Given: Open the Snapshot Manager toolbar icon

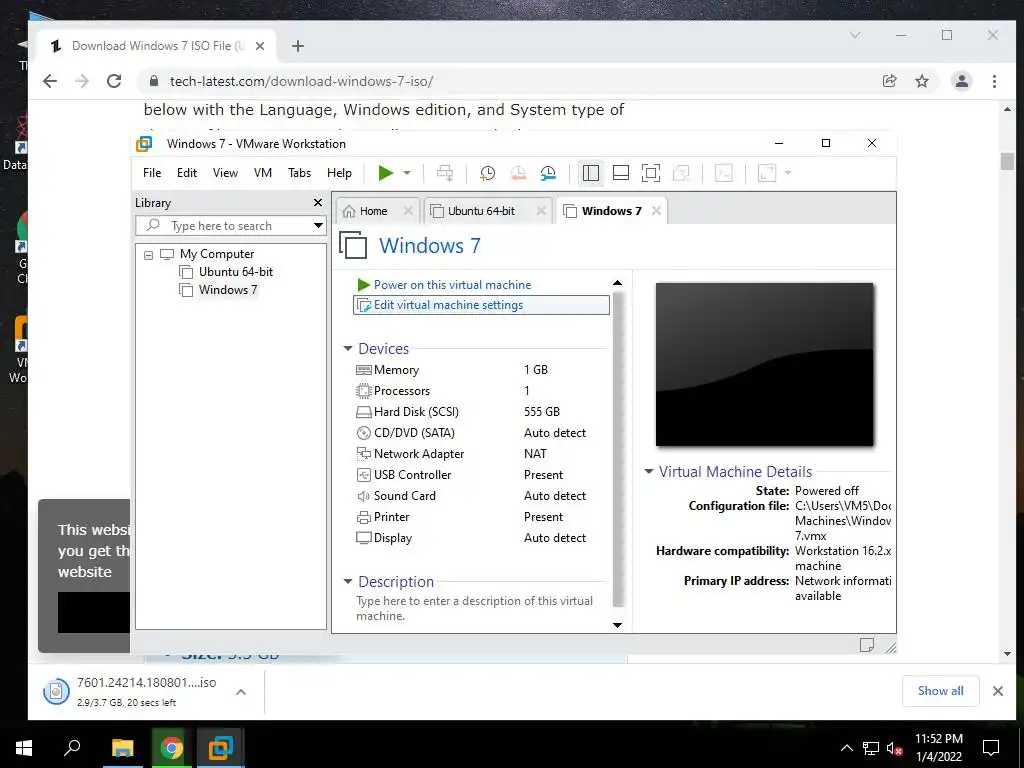Looking at the screenshot, I should pyautogui.click(x=548, y=173).
